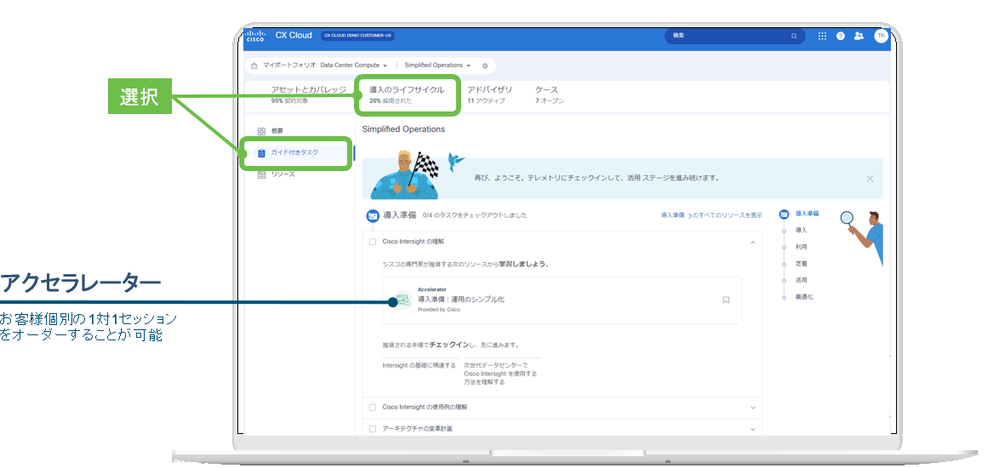
Task: Open the users/team icon in header
Action: [x=859, y=36]
